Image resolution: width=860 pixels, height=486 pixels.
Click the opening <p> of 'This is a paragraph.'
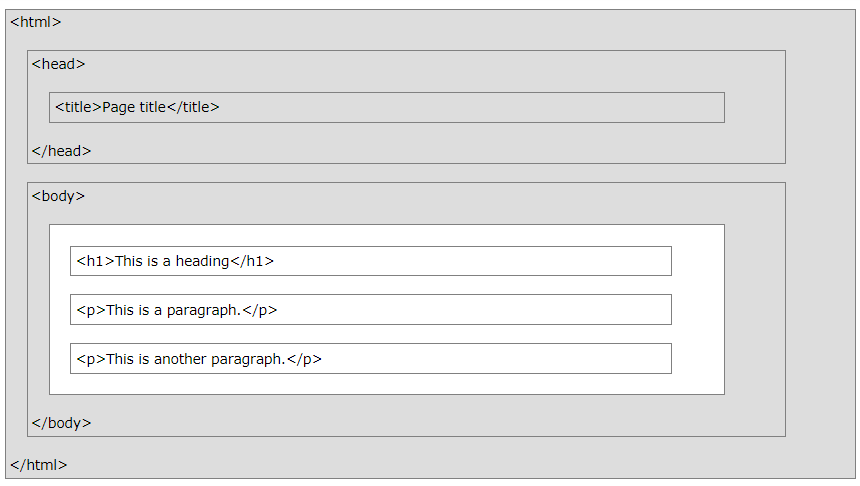click(x=91, y=310)
